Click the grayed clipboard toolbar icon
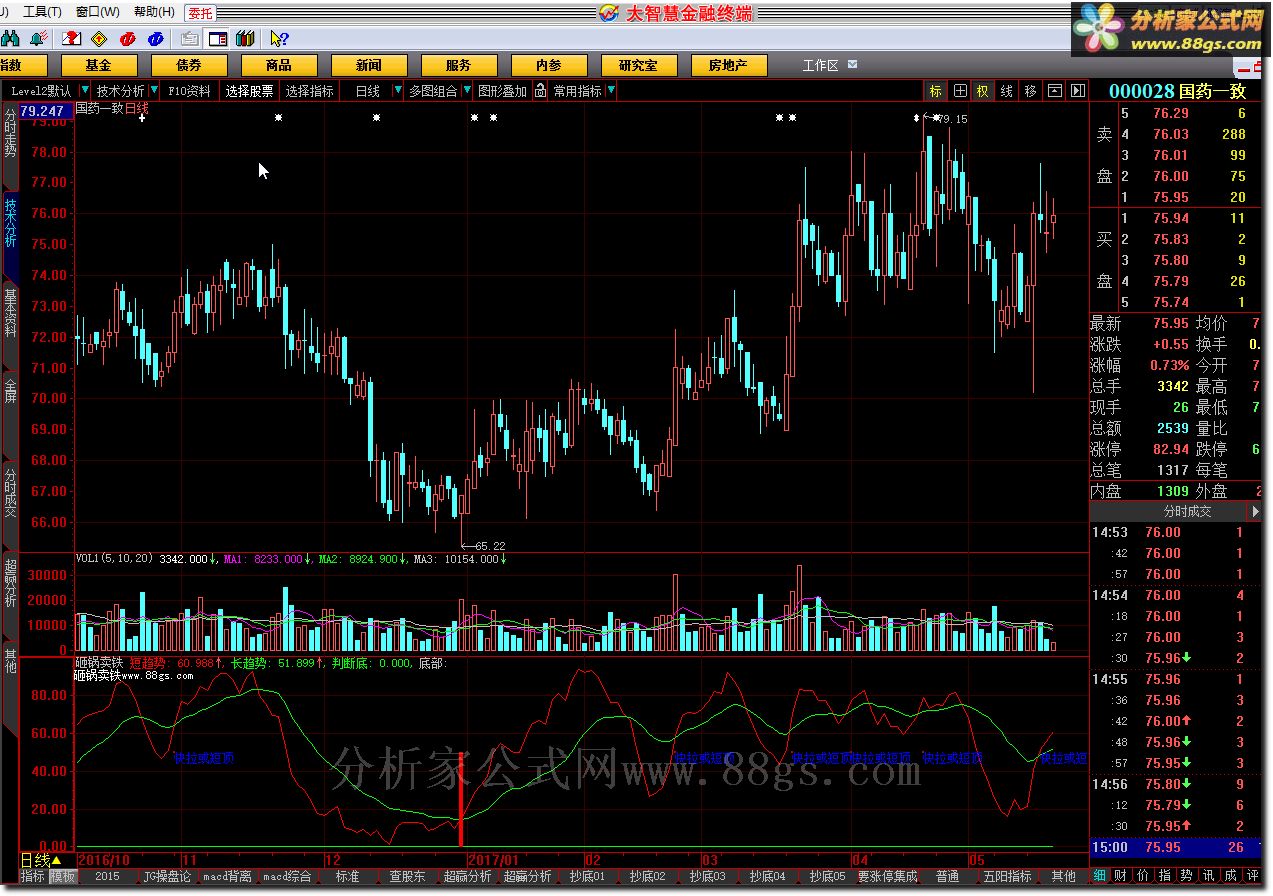 [190, 39]
